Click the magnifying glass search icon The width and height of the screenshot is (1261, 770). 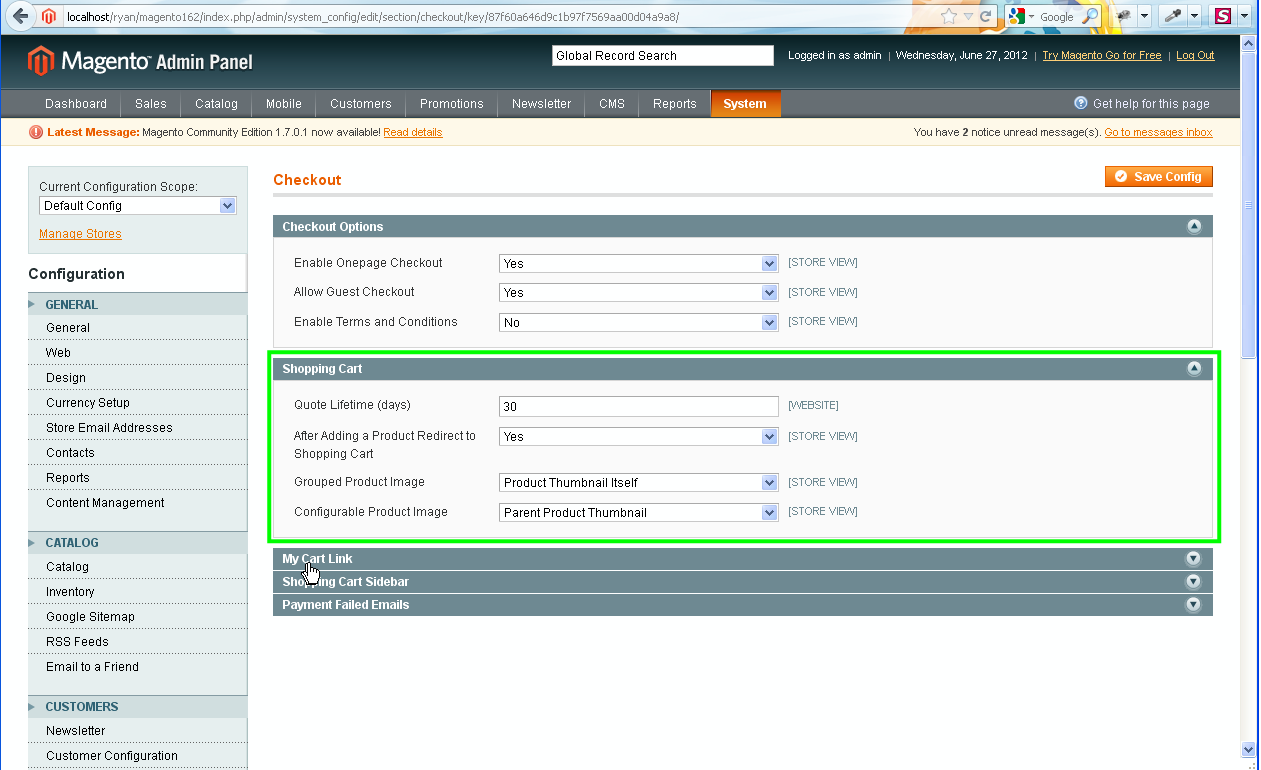[x=1090, y=16]
